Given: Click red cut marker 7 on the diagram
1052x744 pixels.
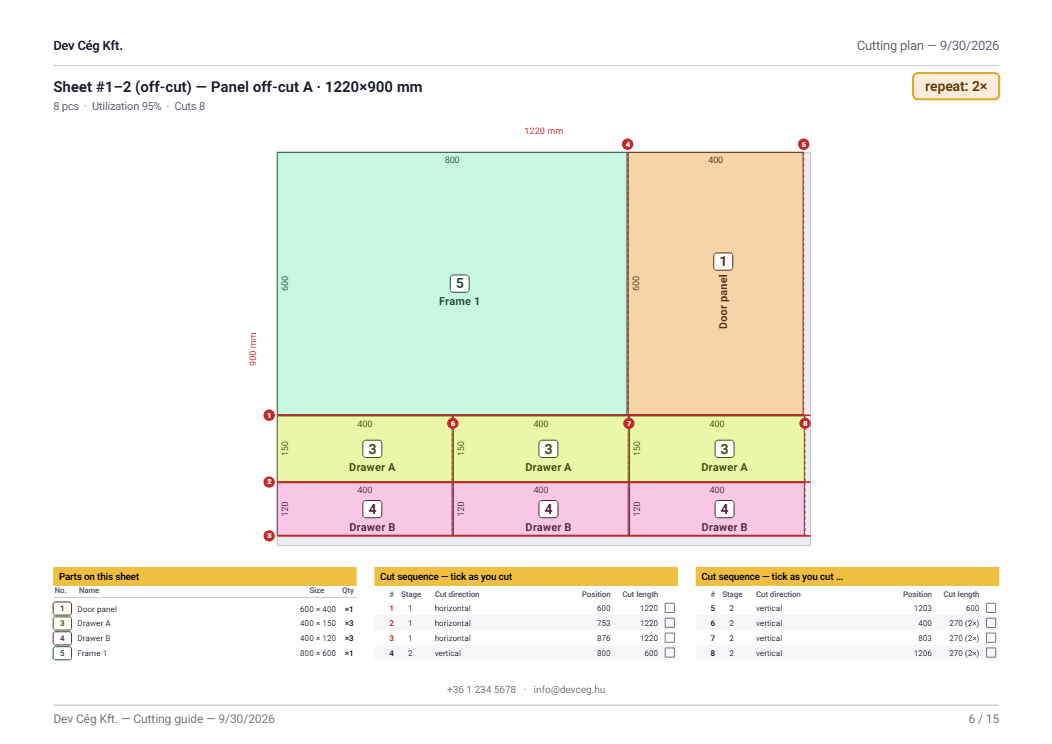Looking at the screenshot, I should 629,423.
